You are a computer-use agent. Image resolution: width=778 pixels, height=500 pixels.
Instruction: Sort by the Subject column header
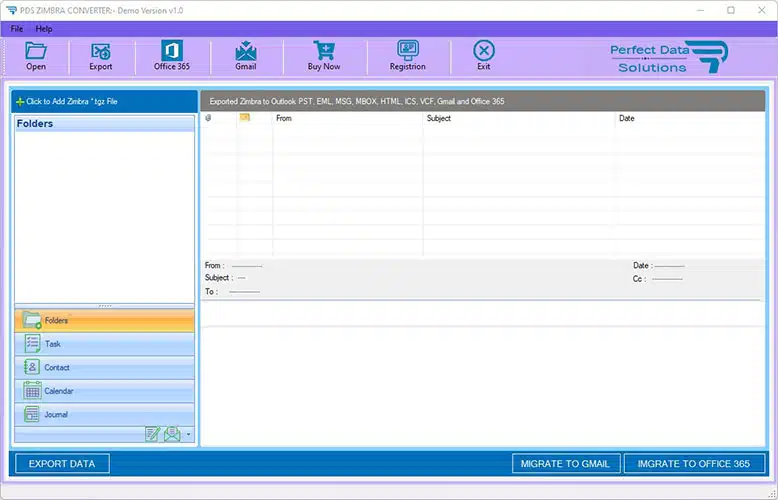pos(519,119)
